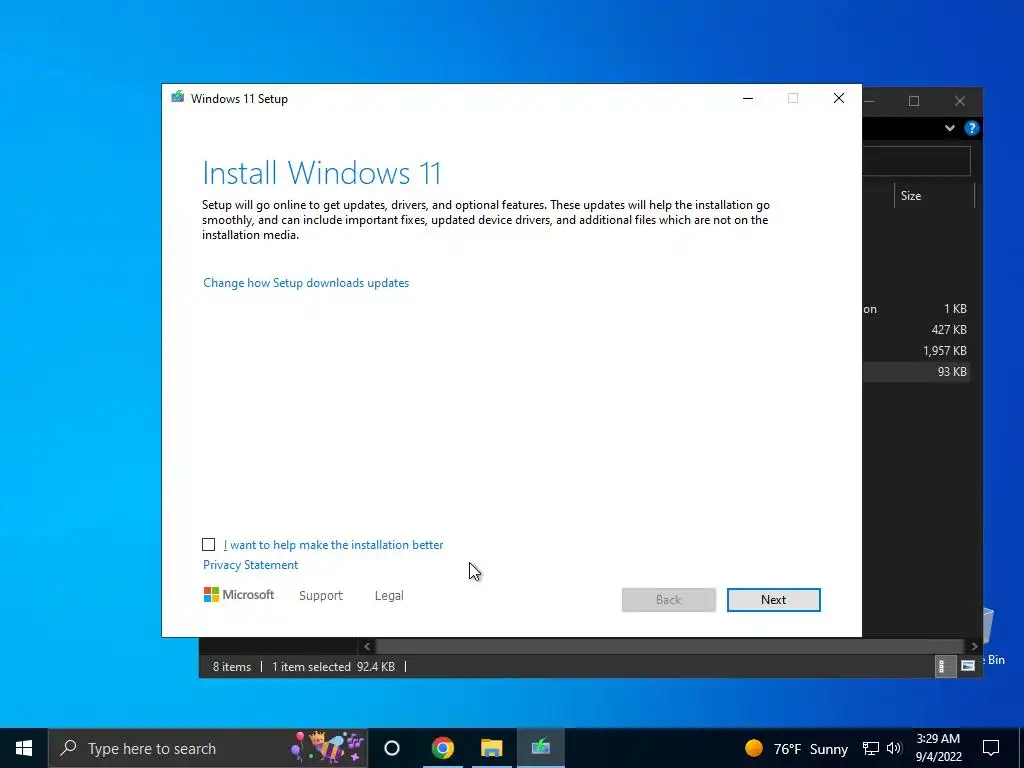Viewport: 1024px width, 768px height.
Task: Expand the File Explorer ribbon chevron
Action: 950,128
